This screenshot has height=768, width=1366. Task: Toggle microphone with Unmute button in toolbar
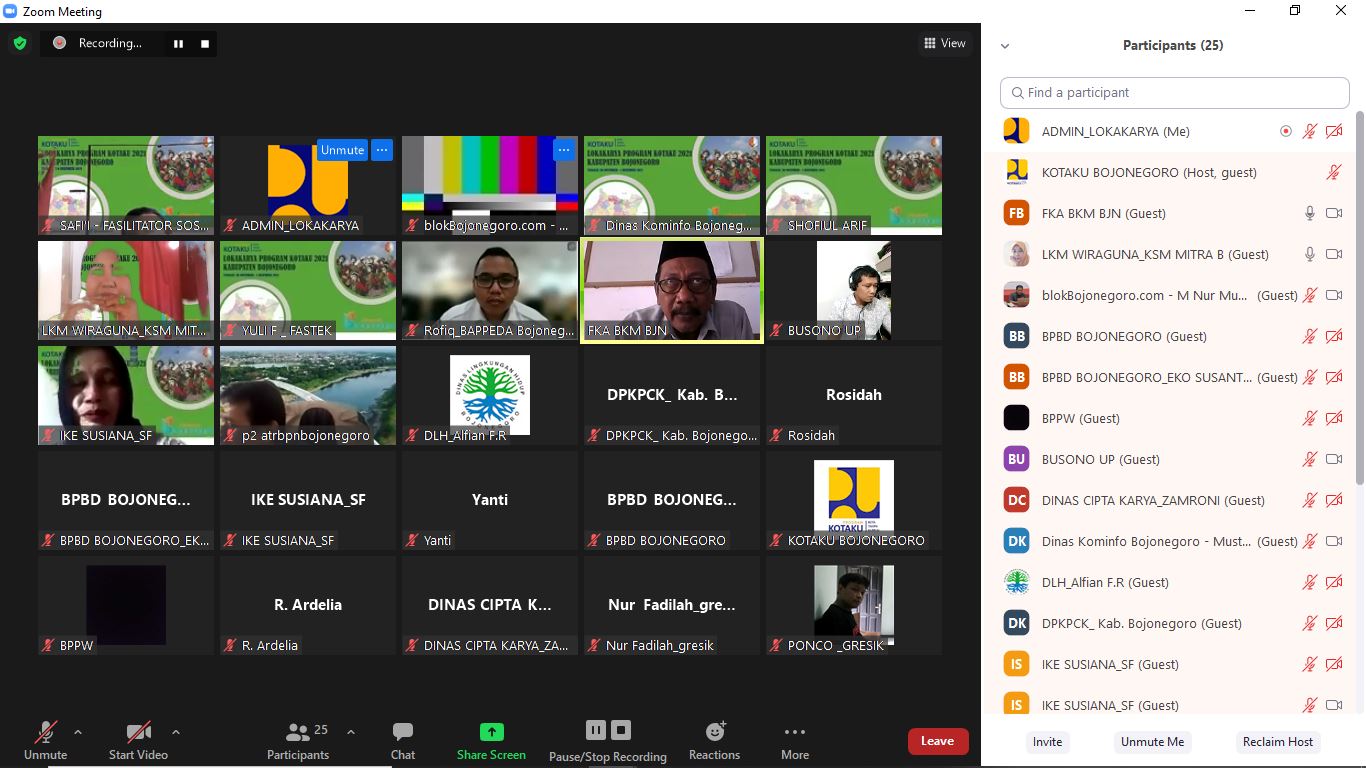point(45,732)
